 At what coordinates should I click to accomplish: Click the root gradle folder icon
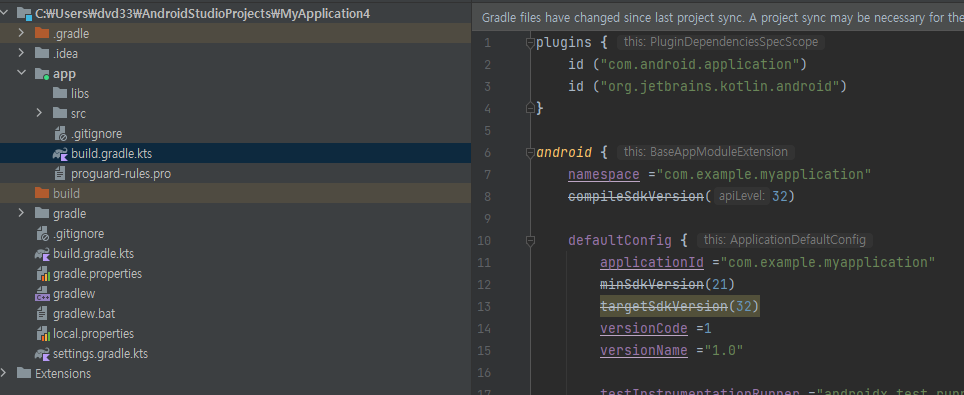click(x=42, y=213)
